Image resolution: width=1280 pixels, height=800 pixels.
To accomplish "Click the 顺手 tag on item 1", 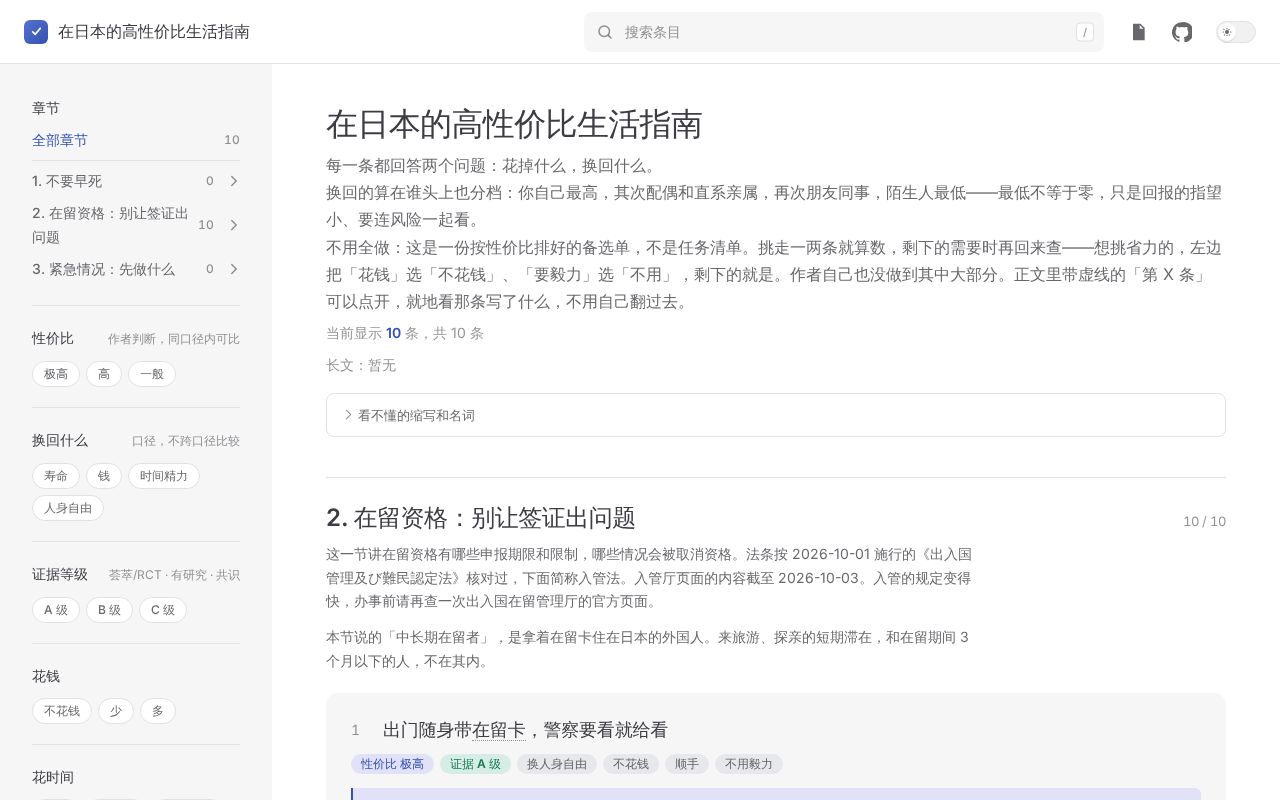I will pos(687,764).
